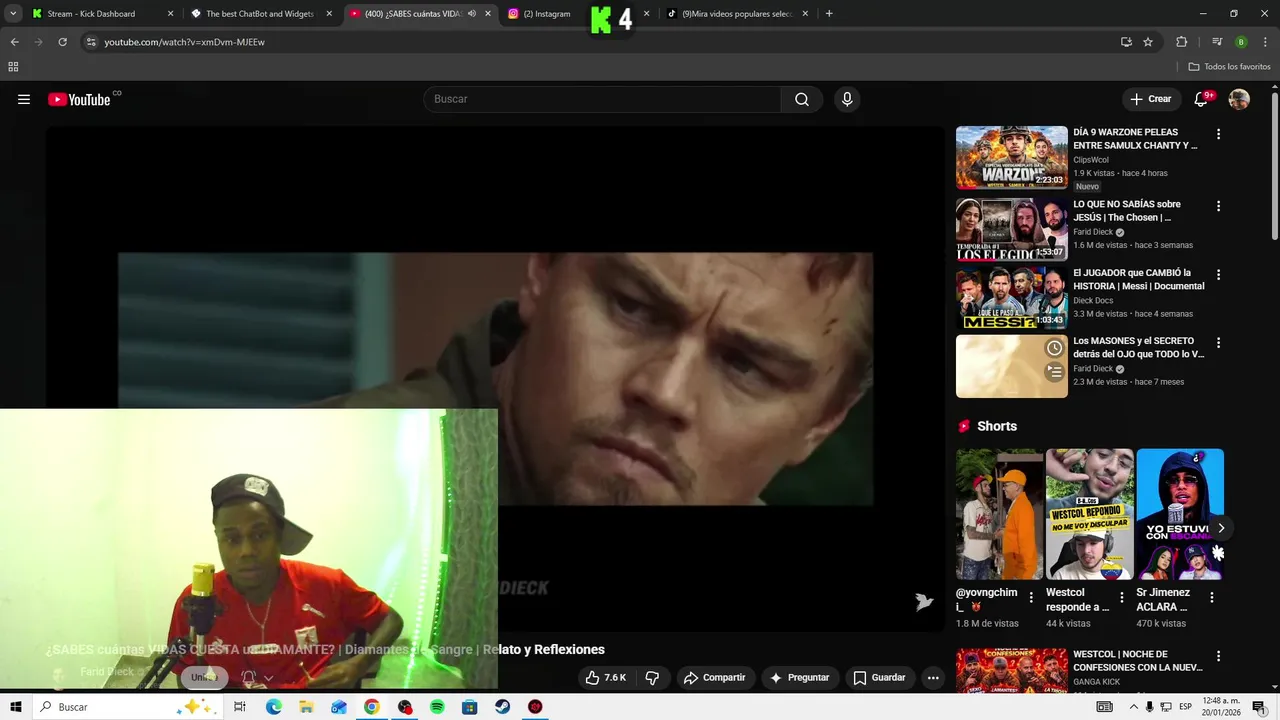Like the video with 7.6 K likes

606,678
